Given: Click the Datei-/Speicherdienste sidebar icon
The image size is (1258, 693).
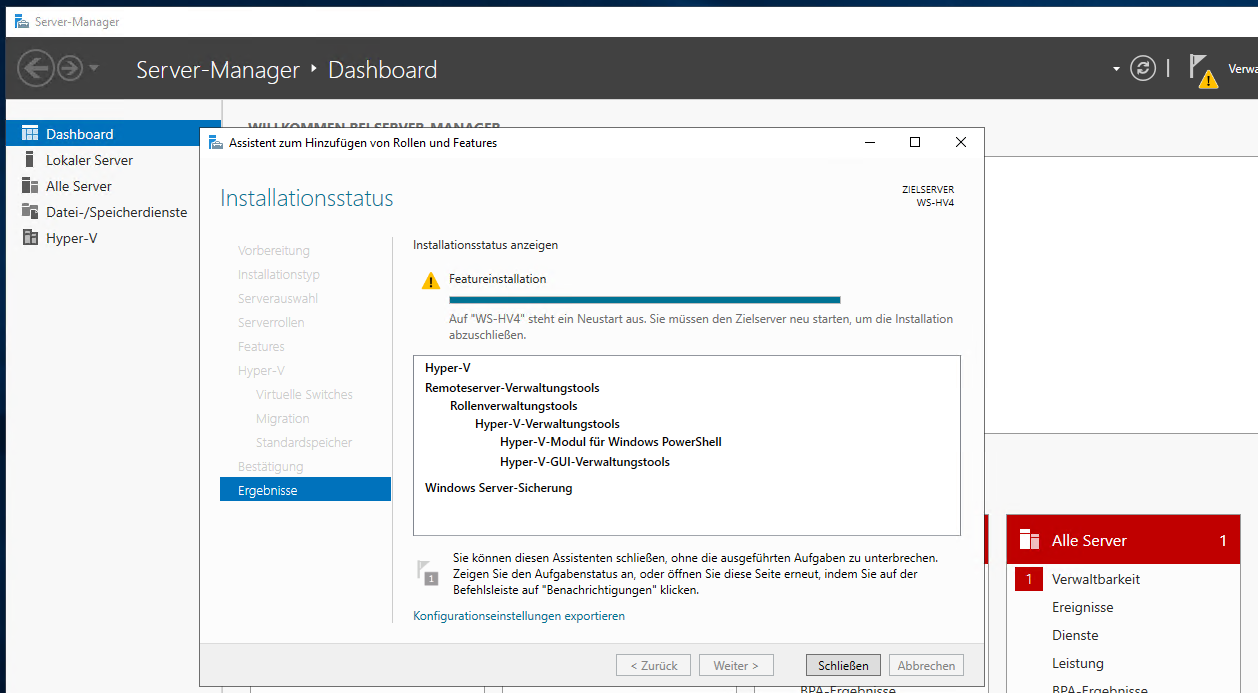Looking at the screenshot, I should [30, 212].
